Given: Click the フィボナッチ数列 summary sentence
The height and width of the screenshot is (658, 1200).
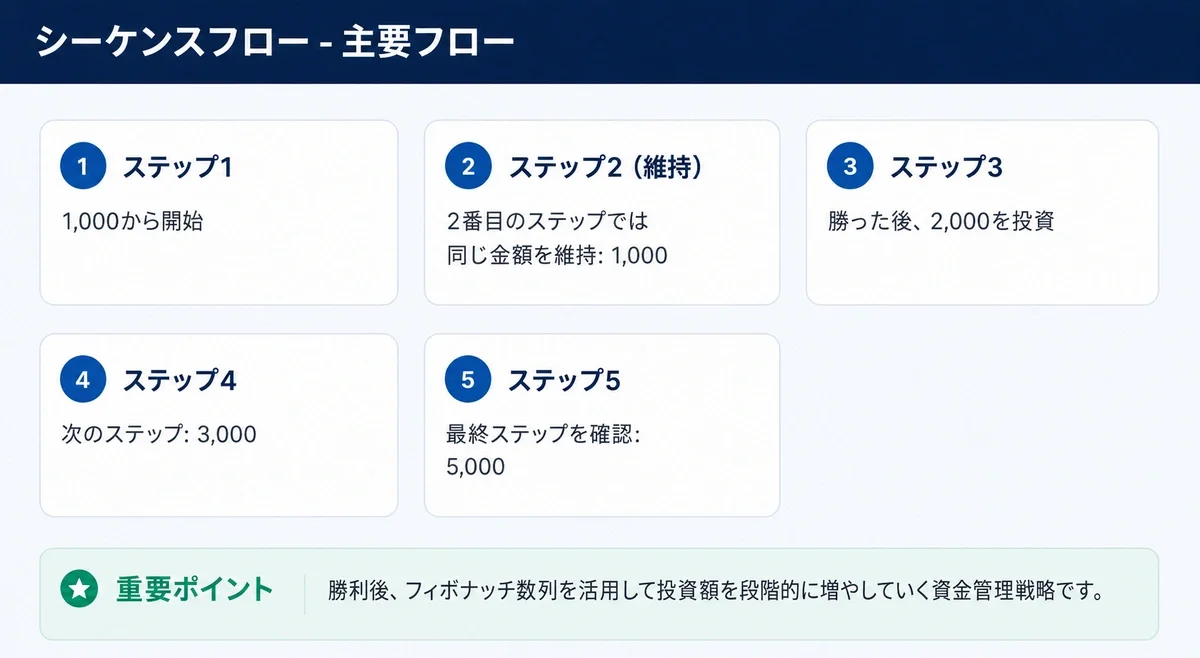Looking at the screenshot, I should [x=716, y=589].
